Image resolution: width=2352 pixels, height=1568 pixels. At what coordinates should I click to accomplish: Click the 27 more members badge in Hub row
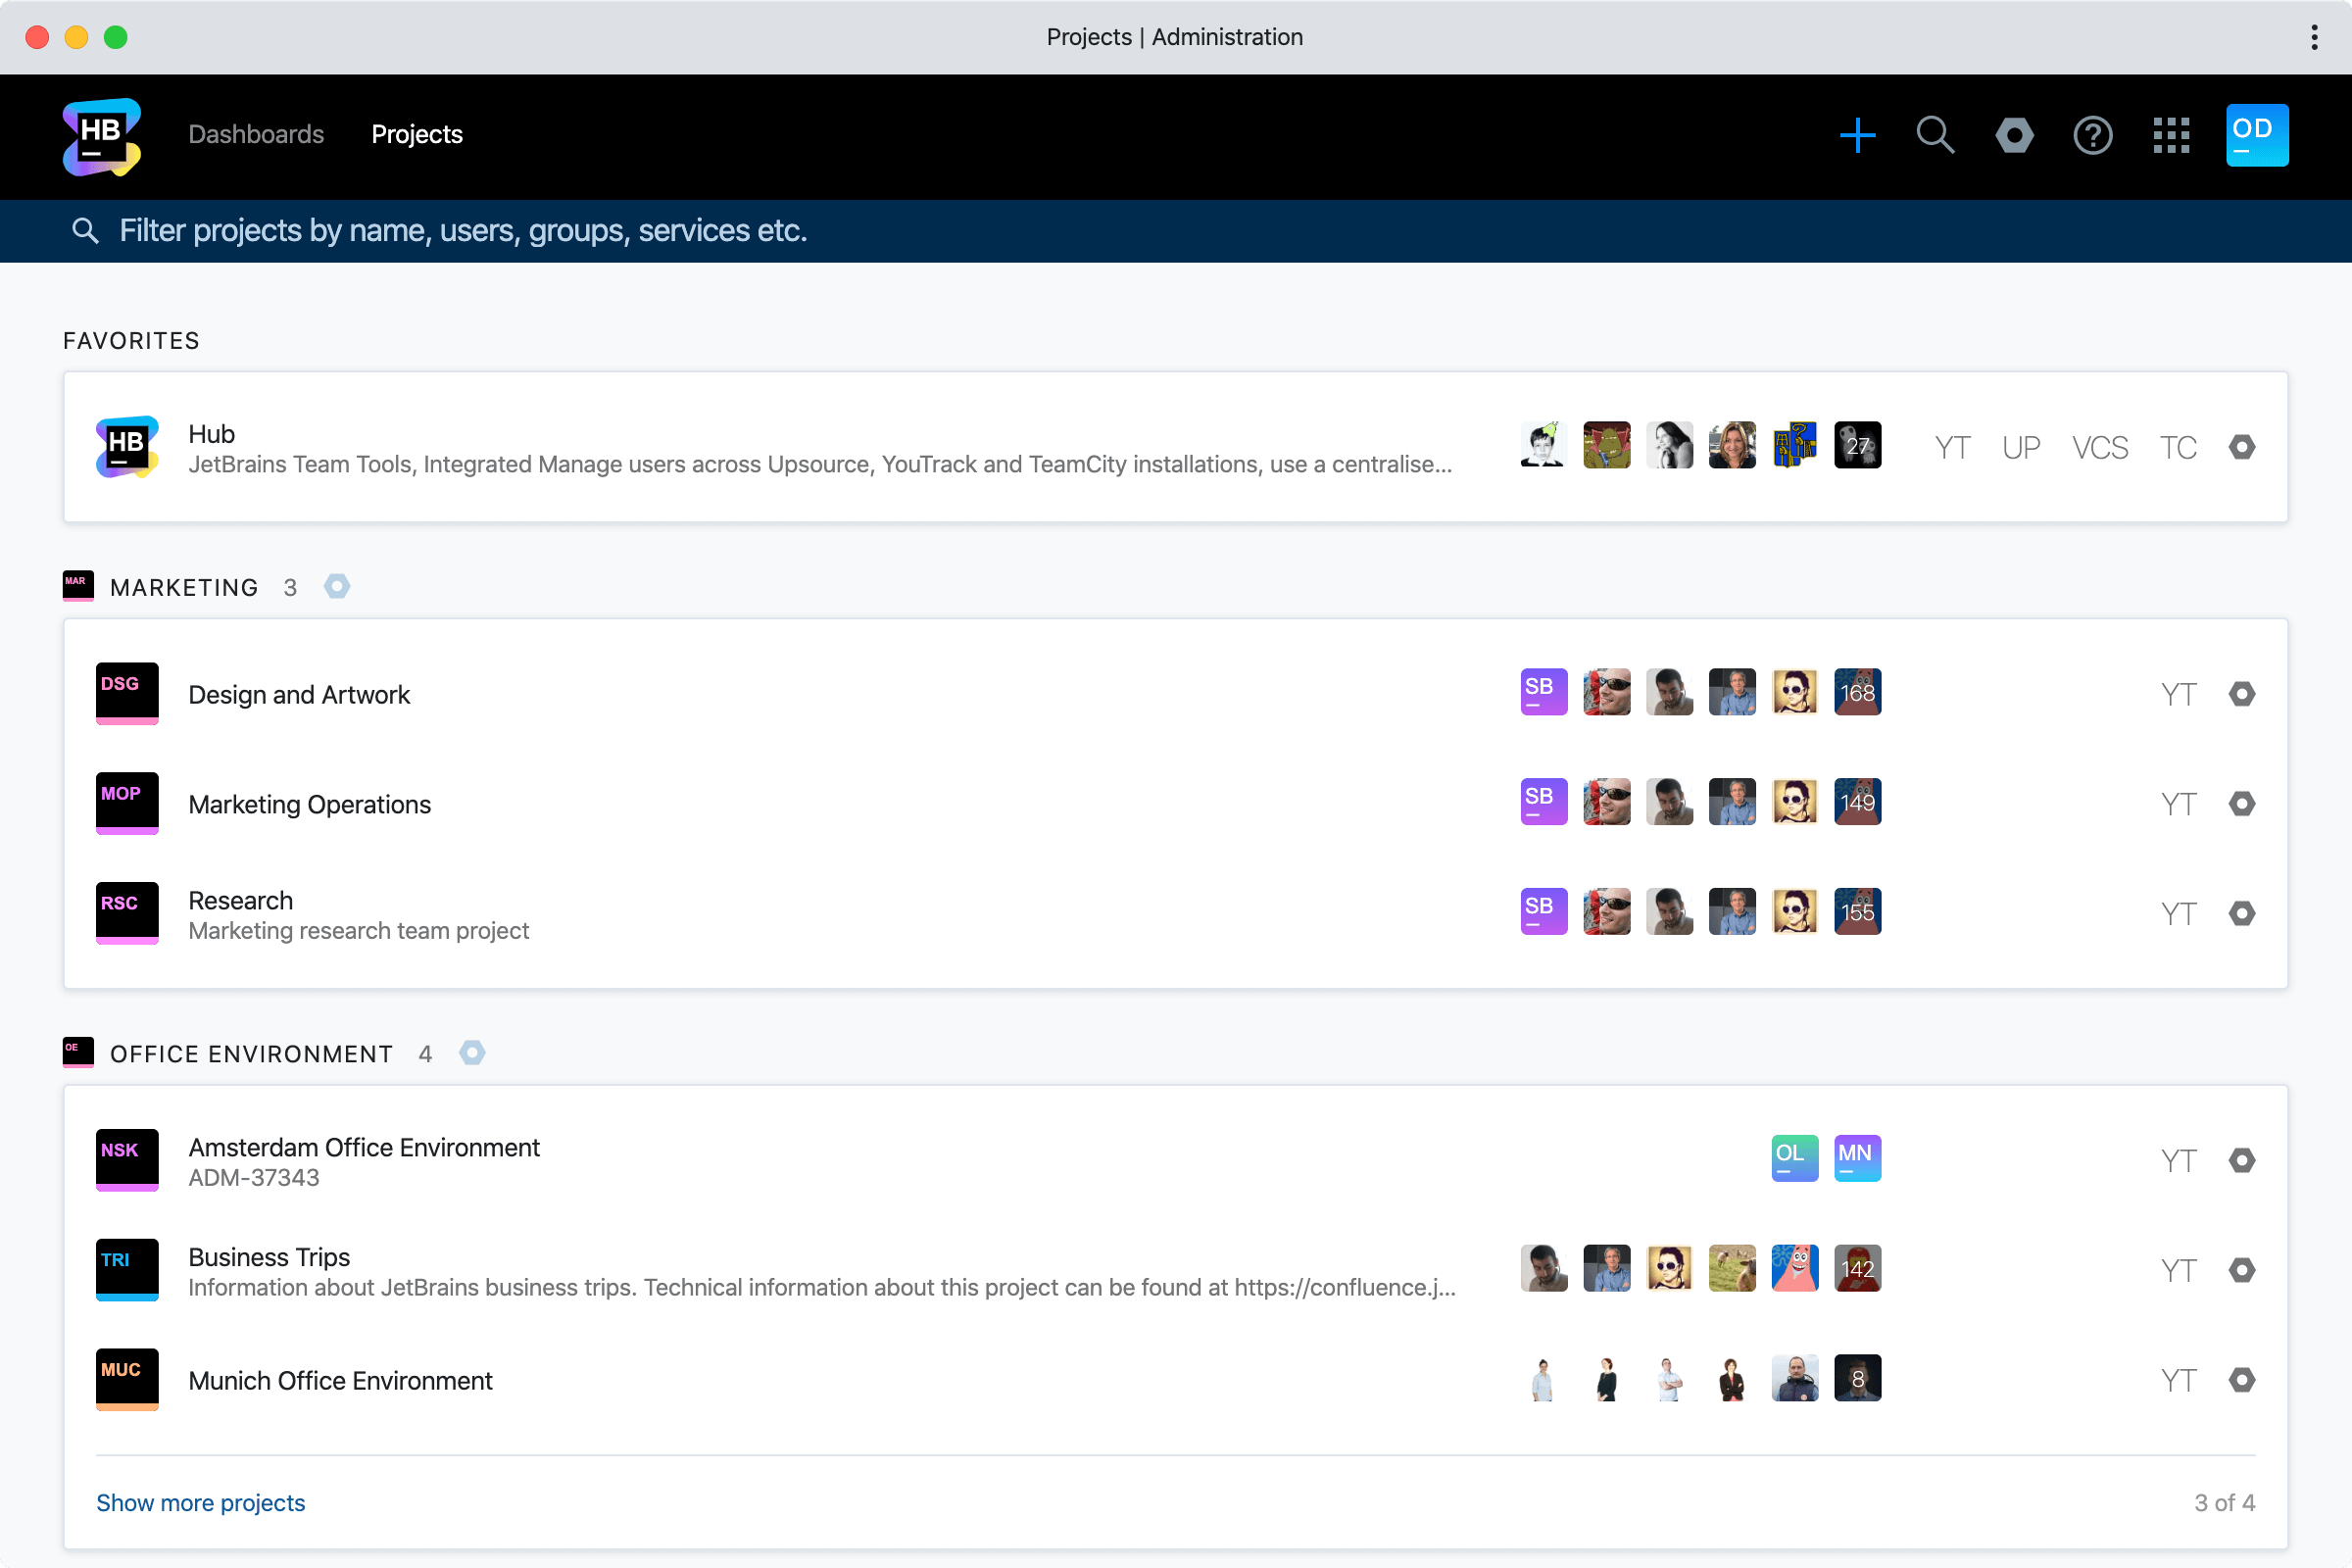coord(1857,445)
